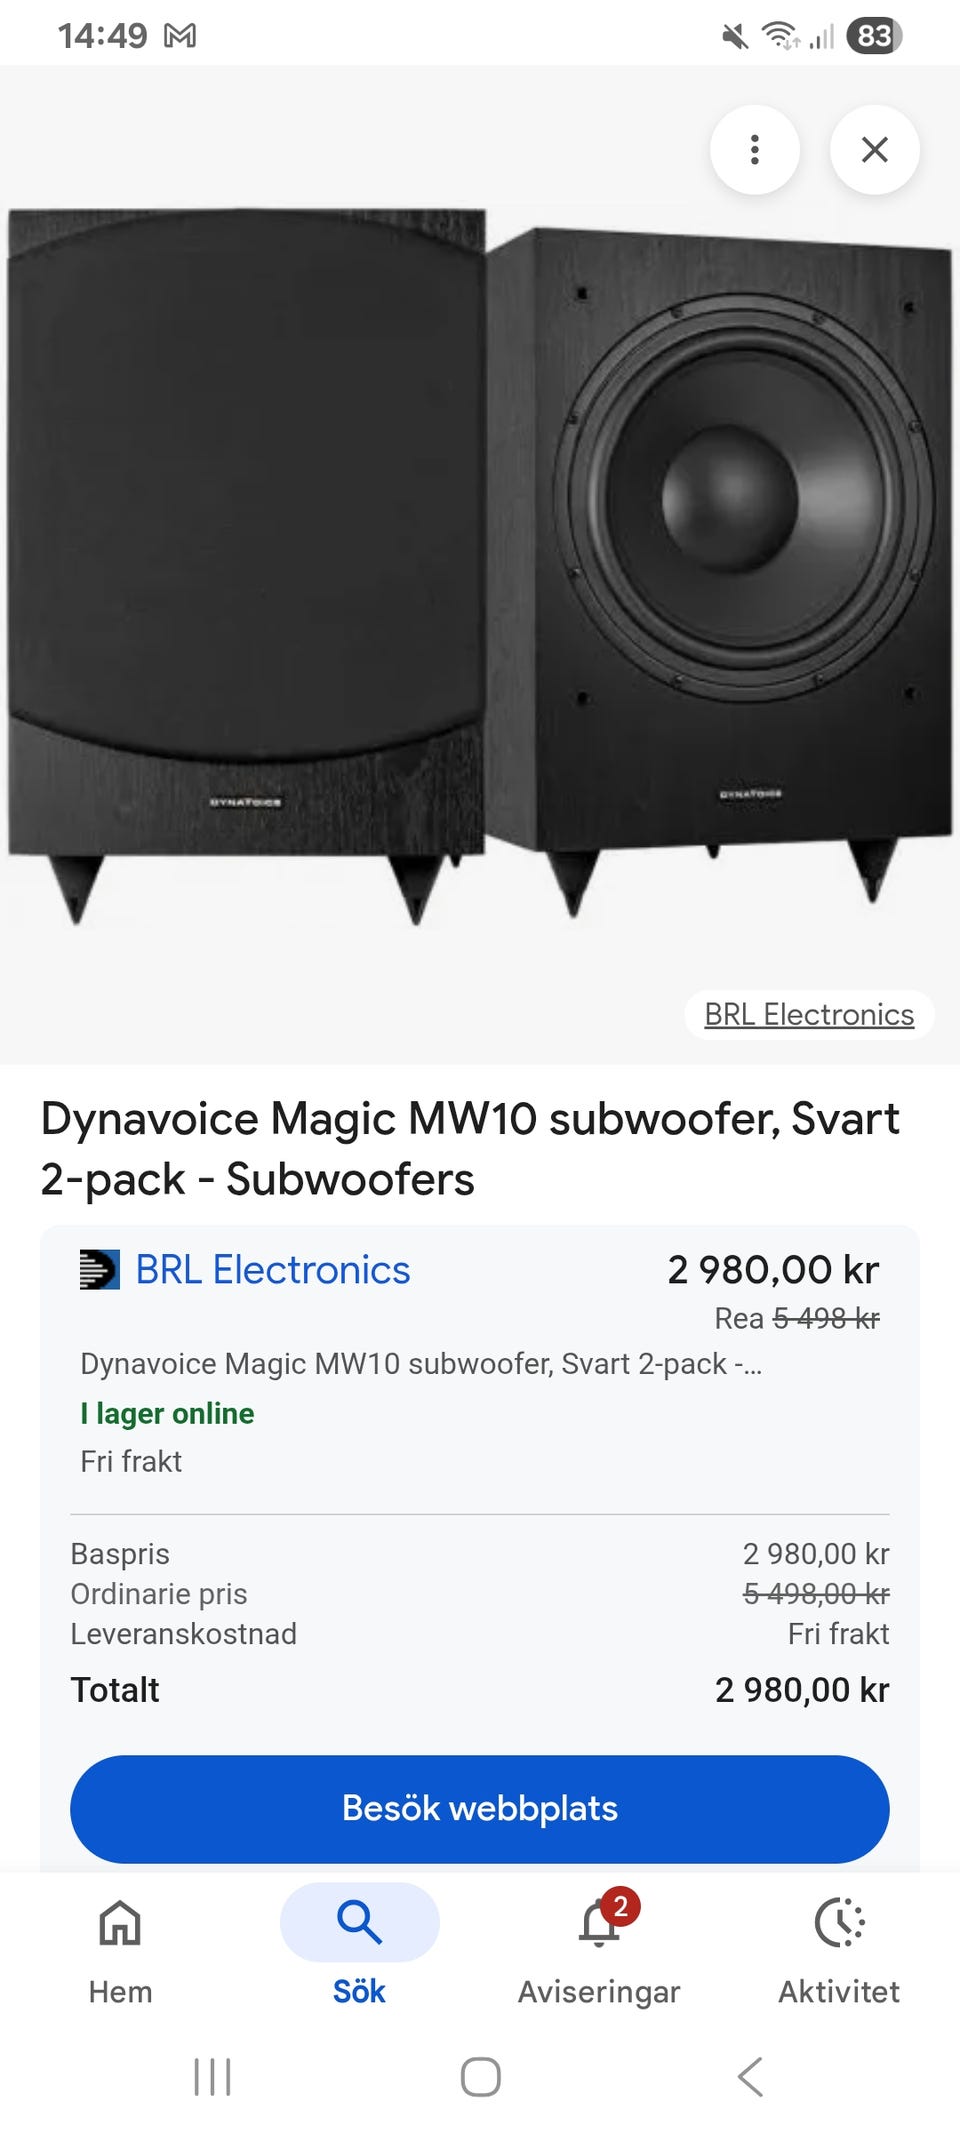This screenshot has width=960, height=2133.
Task: Tap the Android back navigation arrow
Action: (750, 2077)
